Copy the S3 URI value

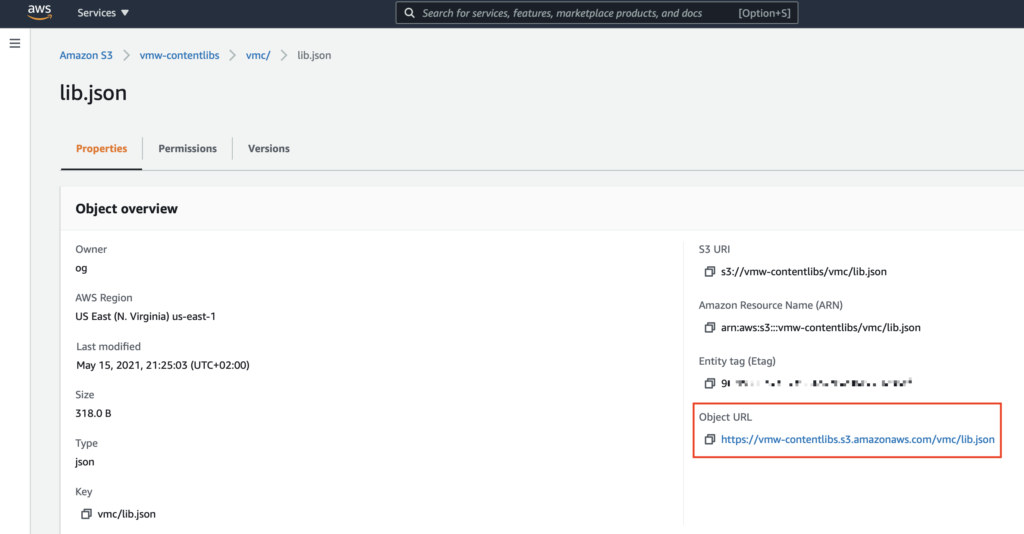709,272
